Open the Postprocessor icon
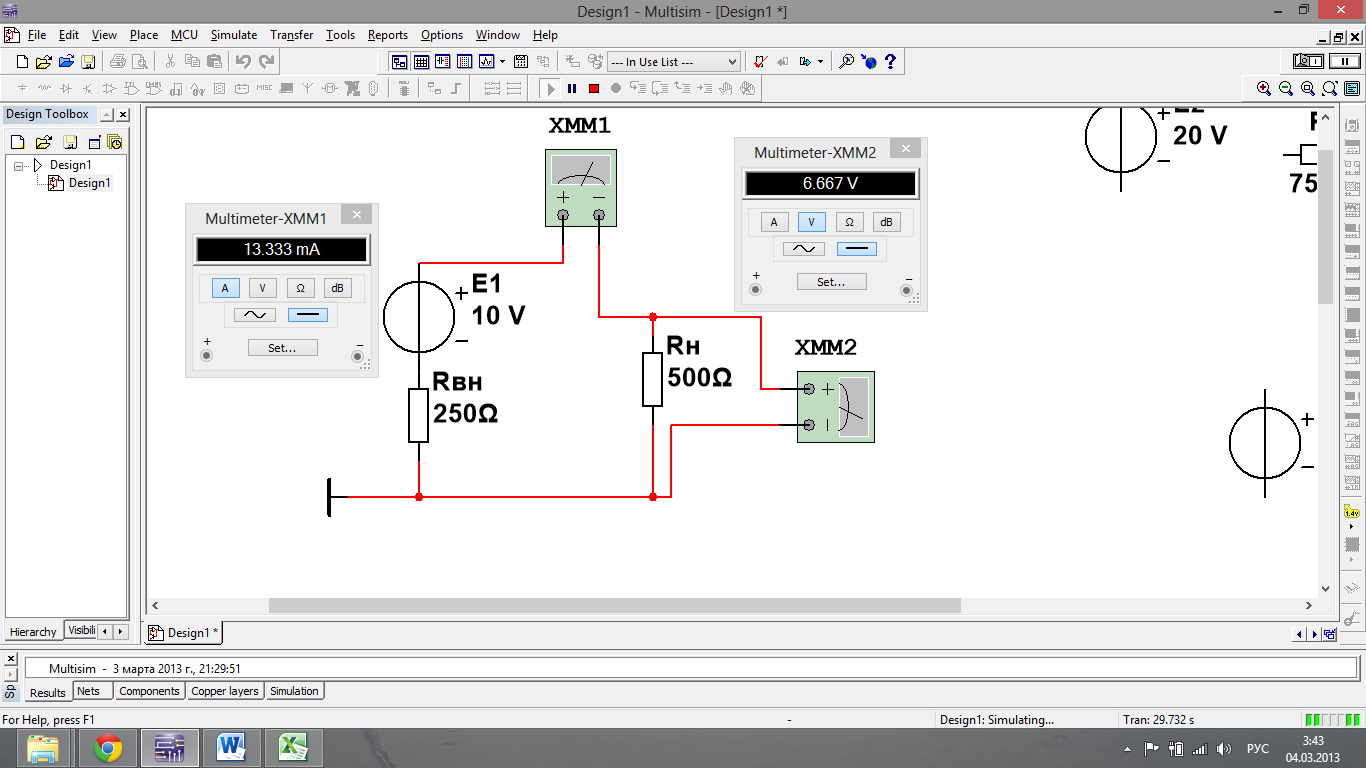 520,61
